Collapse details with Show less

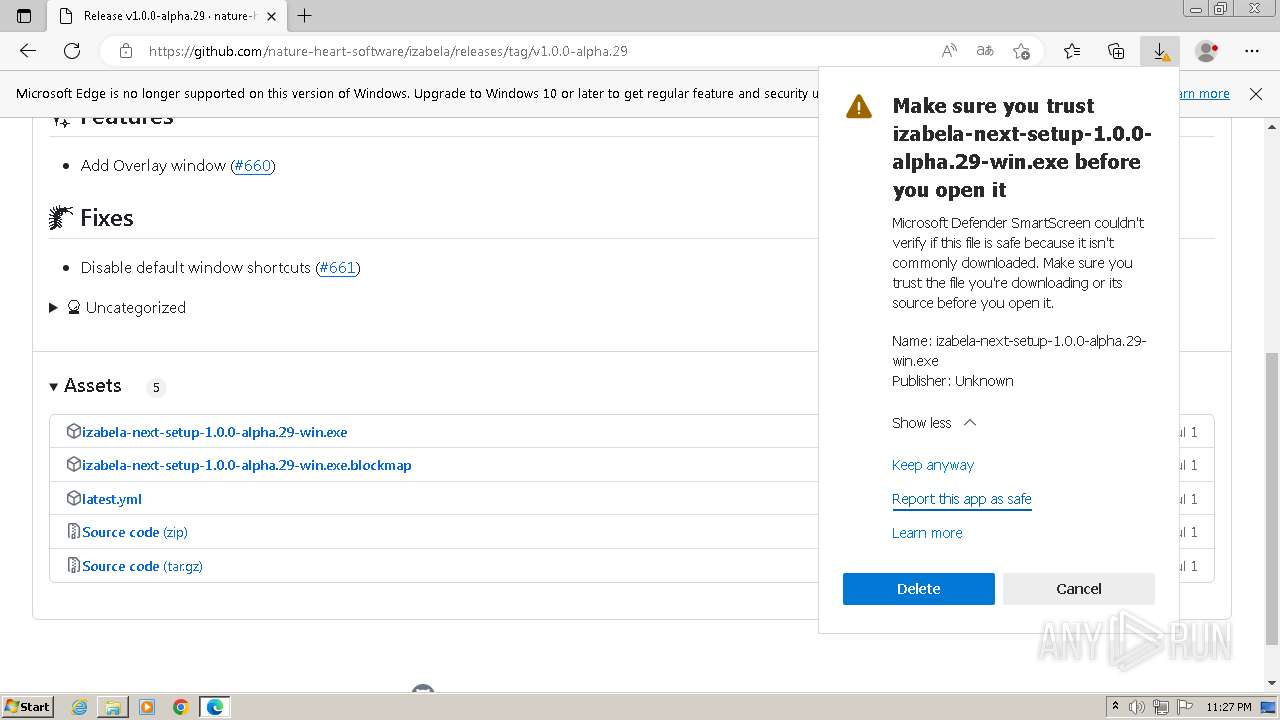coord(933,423)
